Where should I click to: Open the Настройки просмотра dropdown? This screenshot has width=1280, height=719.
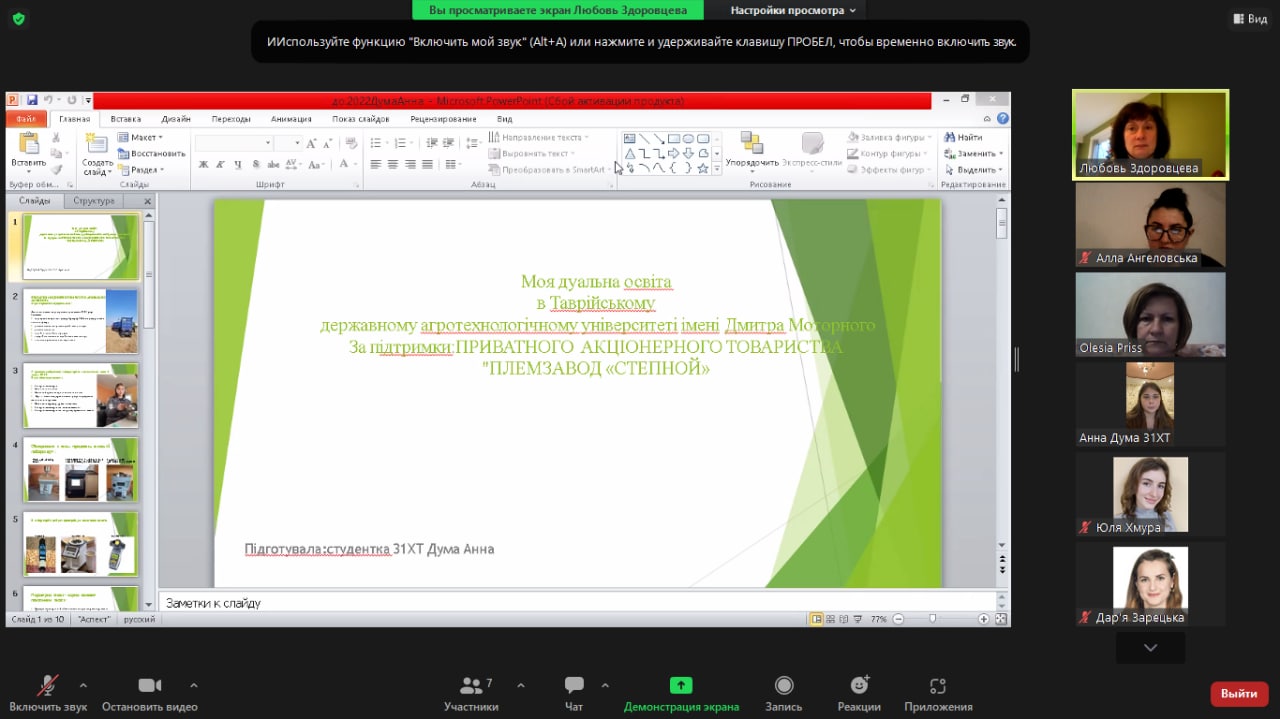793,10
